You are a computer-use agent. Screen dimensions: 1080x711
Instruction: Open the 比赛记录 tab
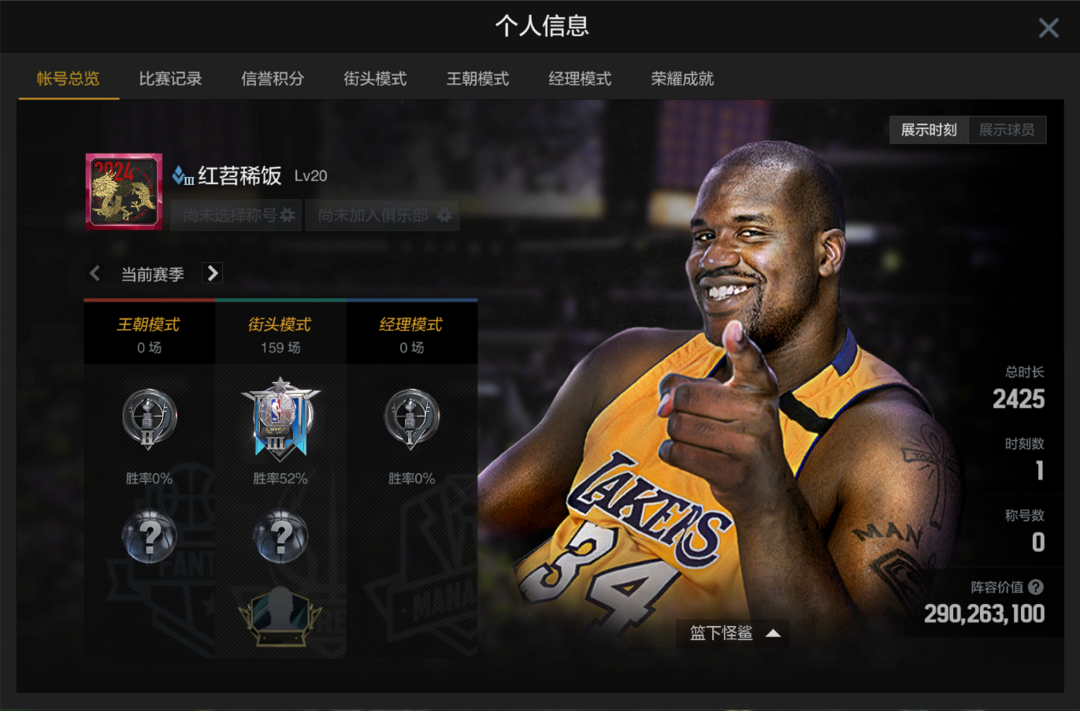[170, 79]
